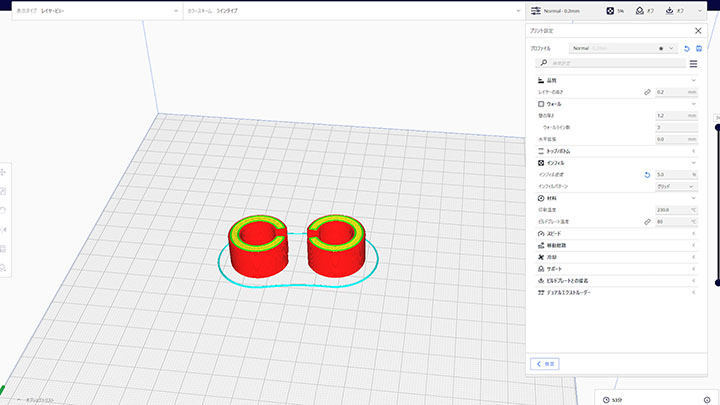The image size is (720, 405).
Task: Click the Infill (インフィル) section icon
Action: (541, 163)
